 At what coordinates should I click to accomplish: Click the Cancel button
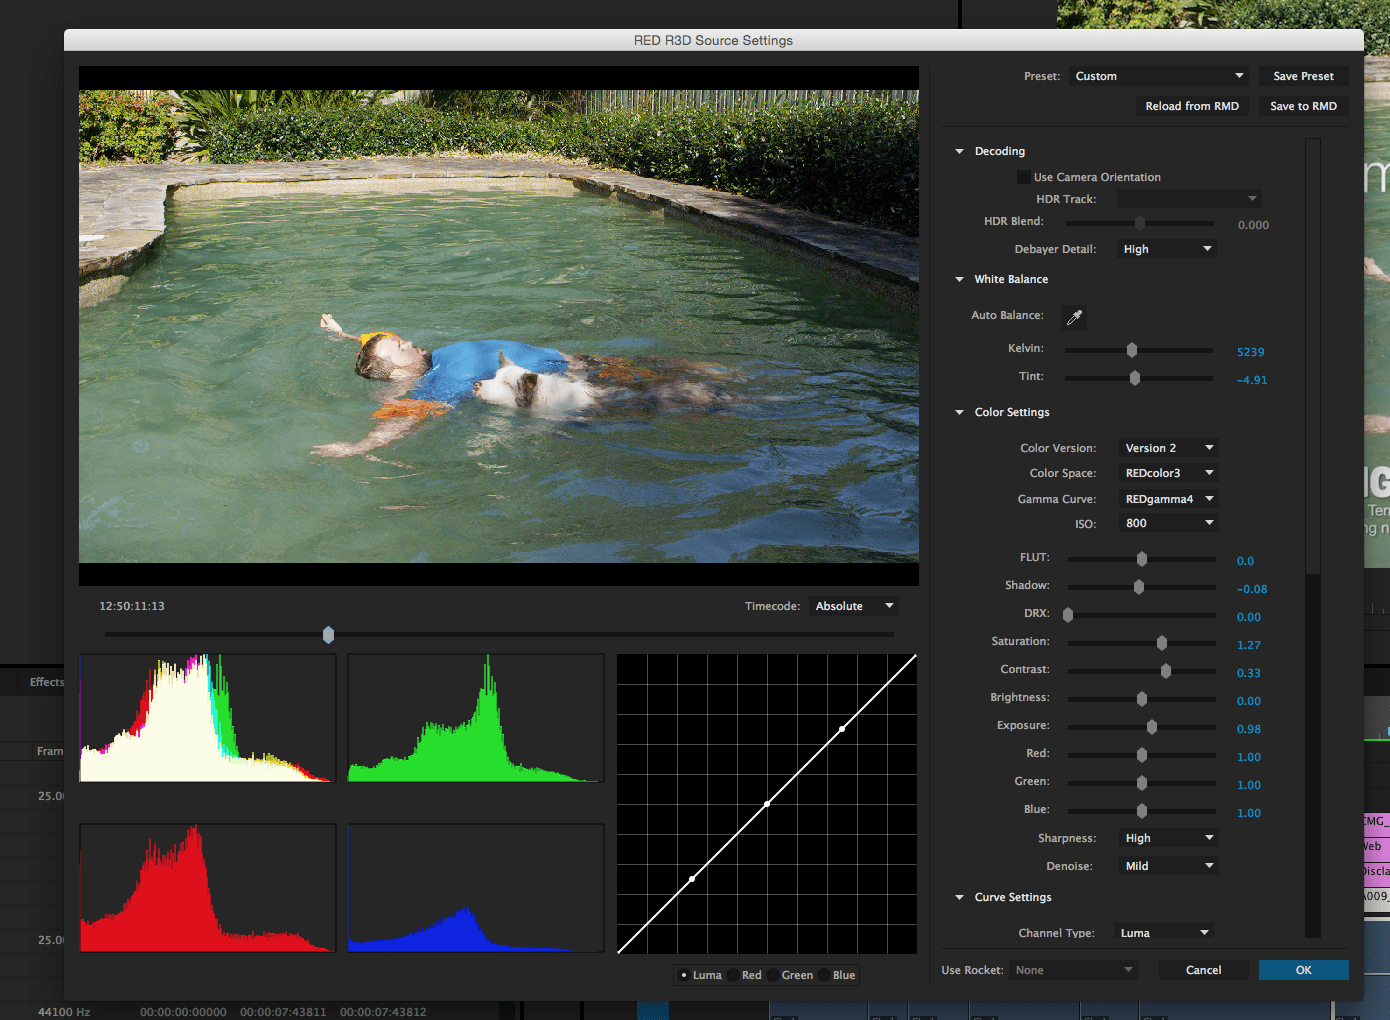[x=1203, y=970]
